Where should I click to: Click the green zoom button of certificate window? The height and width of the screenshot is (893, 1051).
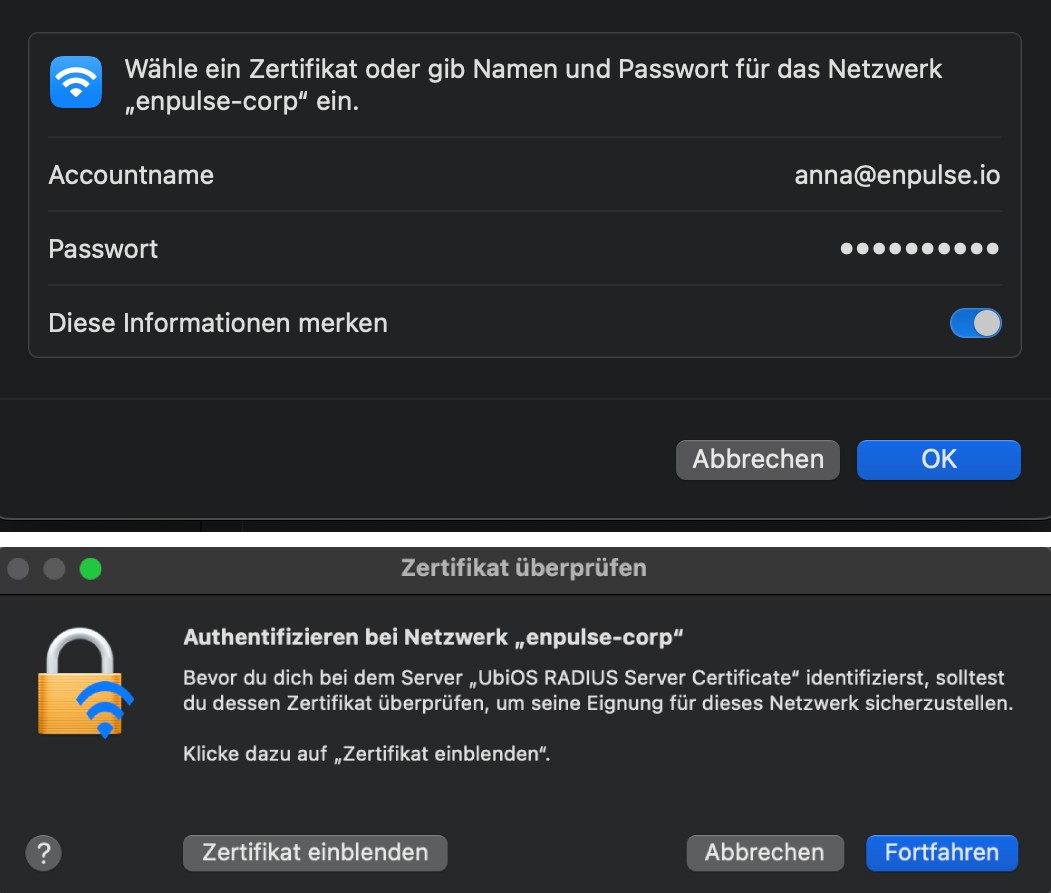point(90,569)
